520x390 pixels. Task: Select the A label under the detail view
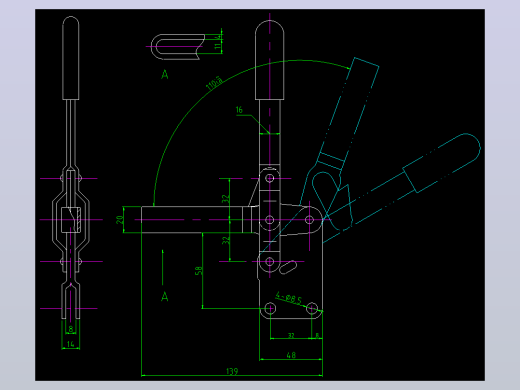coord(165,75)
